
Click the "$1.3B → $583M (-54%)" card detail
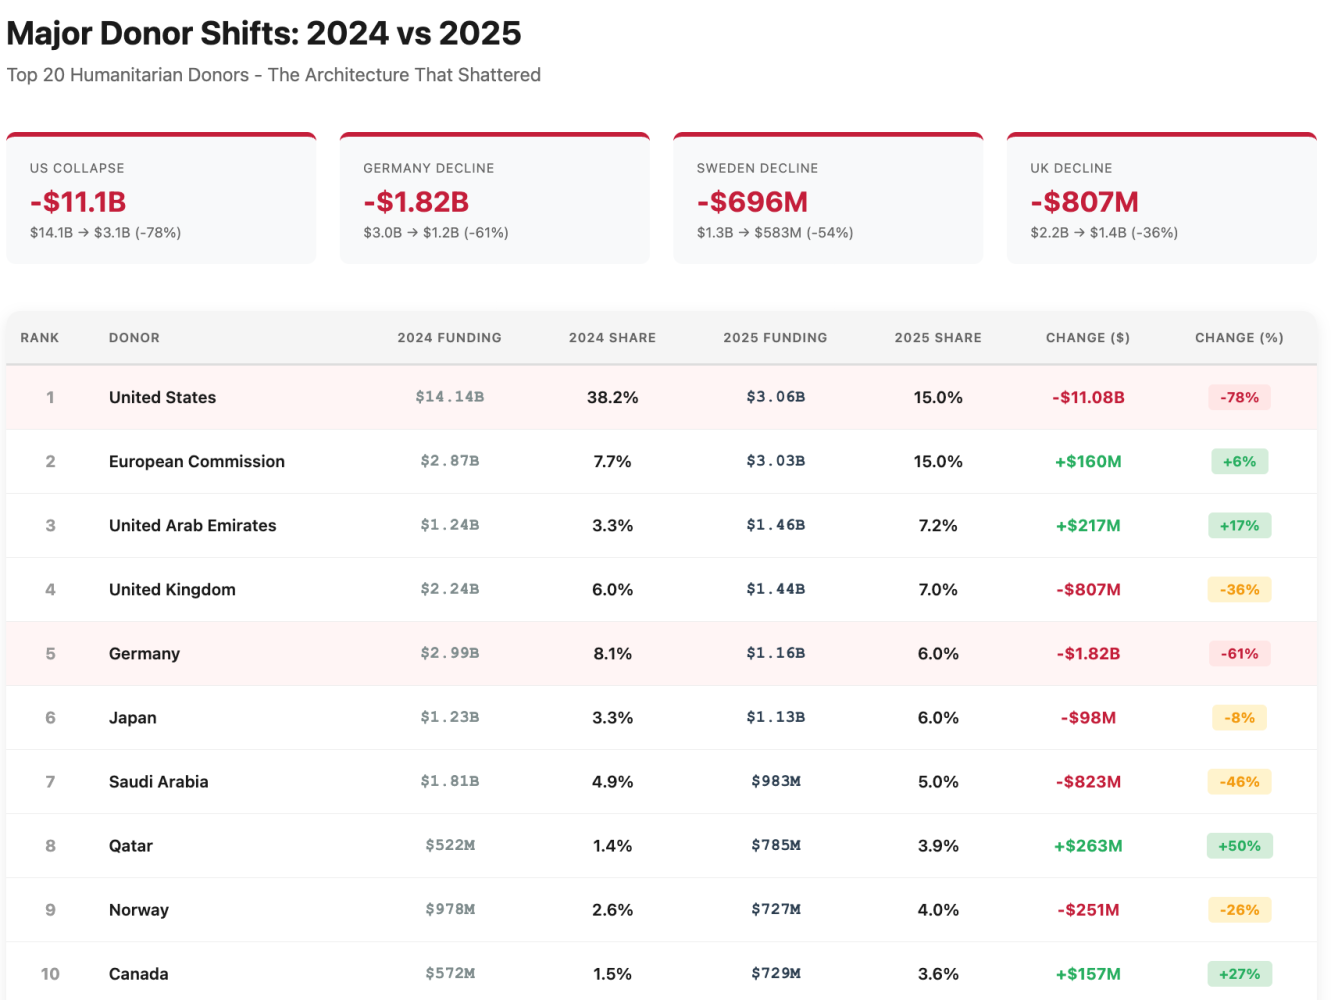click(775, 233)
